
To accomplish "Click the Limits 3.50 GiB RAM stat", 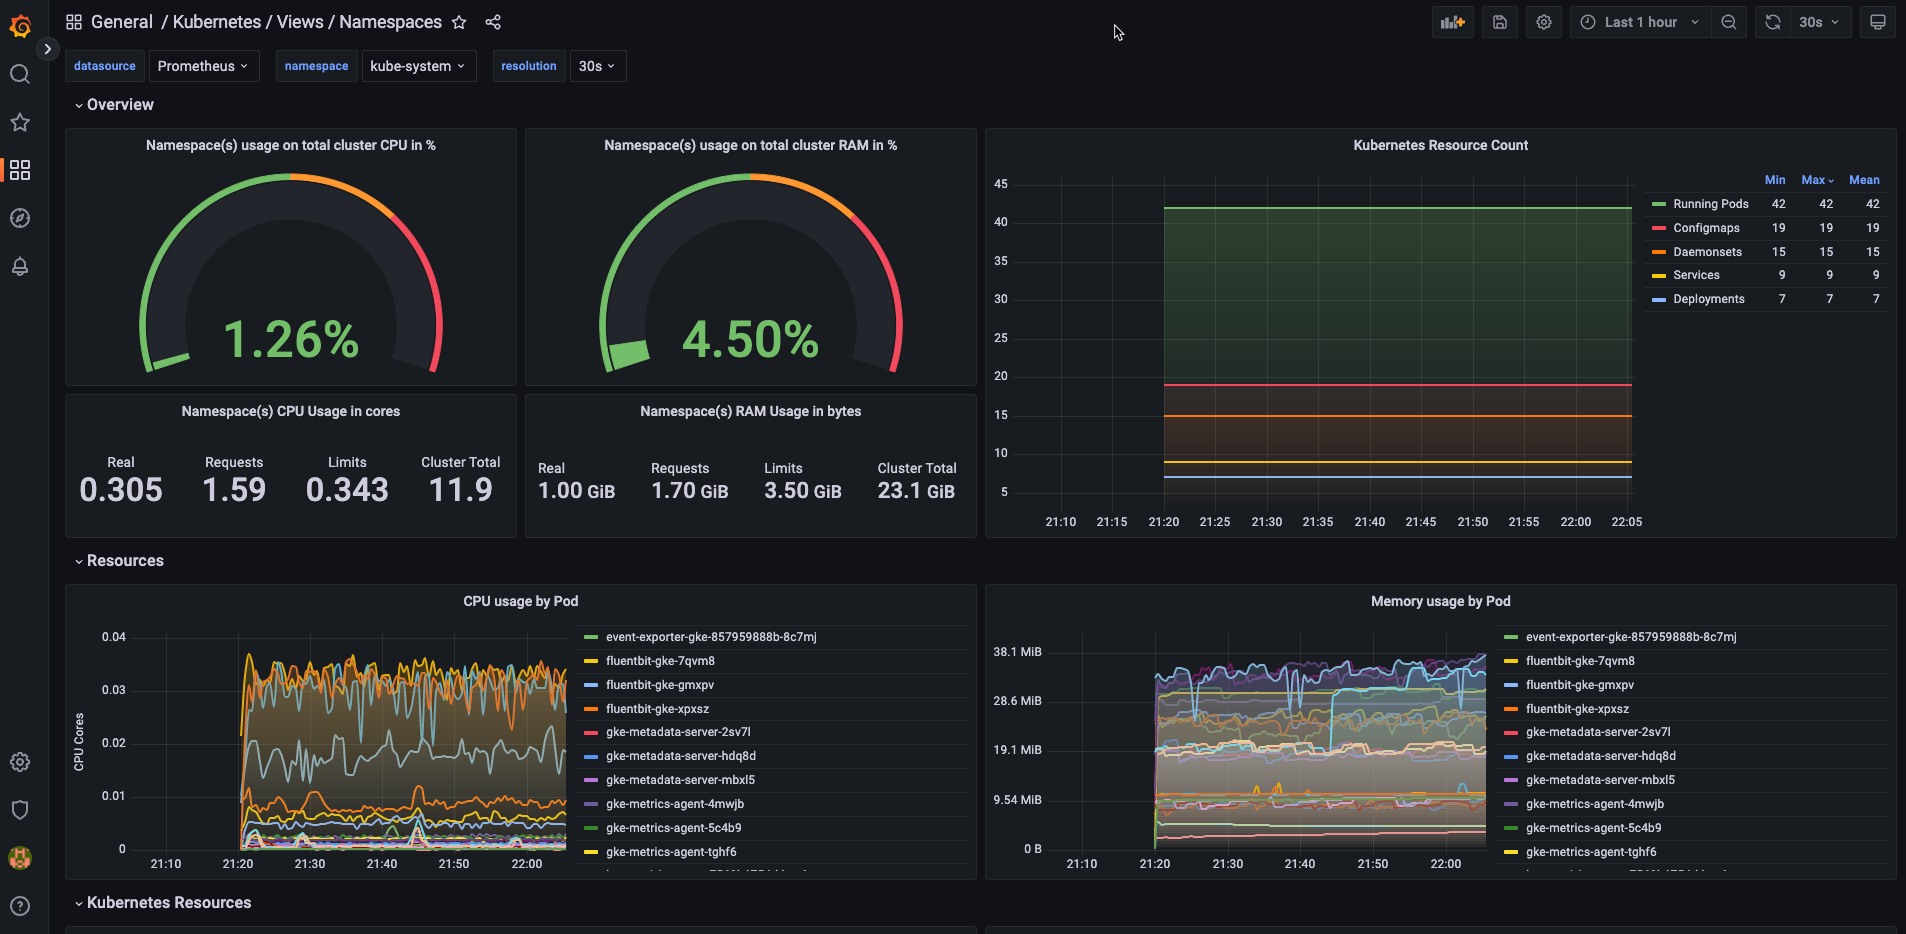I will [x=803, y=481].
